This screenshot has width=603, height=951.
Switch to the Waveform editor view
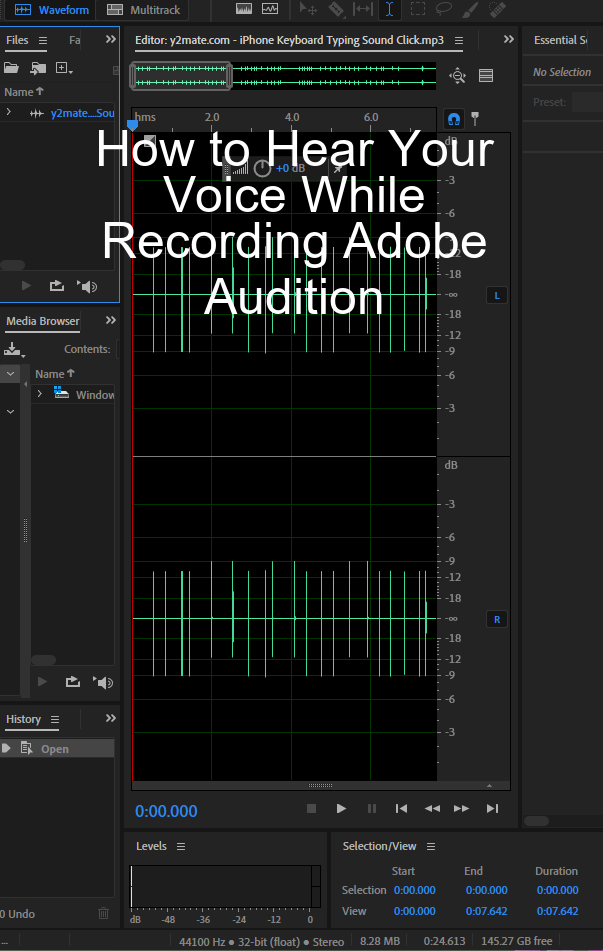click(x=51, y=10)
